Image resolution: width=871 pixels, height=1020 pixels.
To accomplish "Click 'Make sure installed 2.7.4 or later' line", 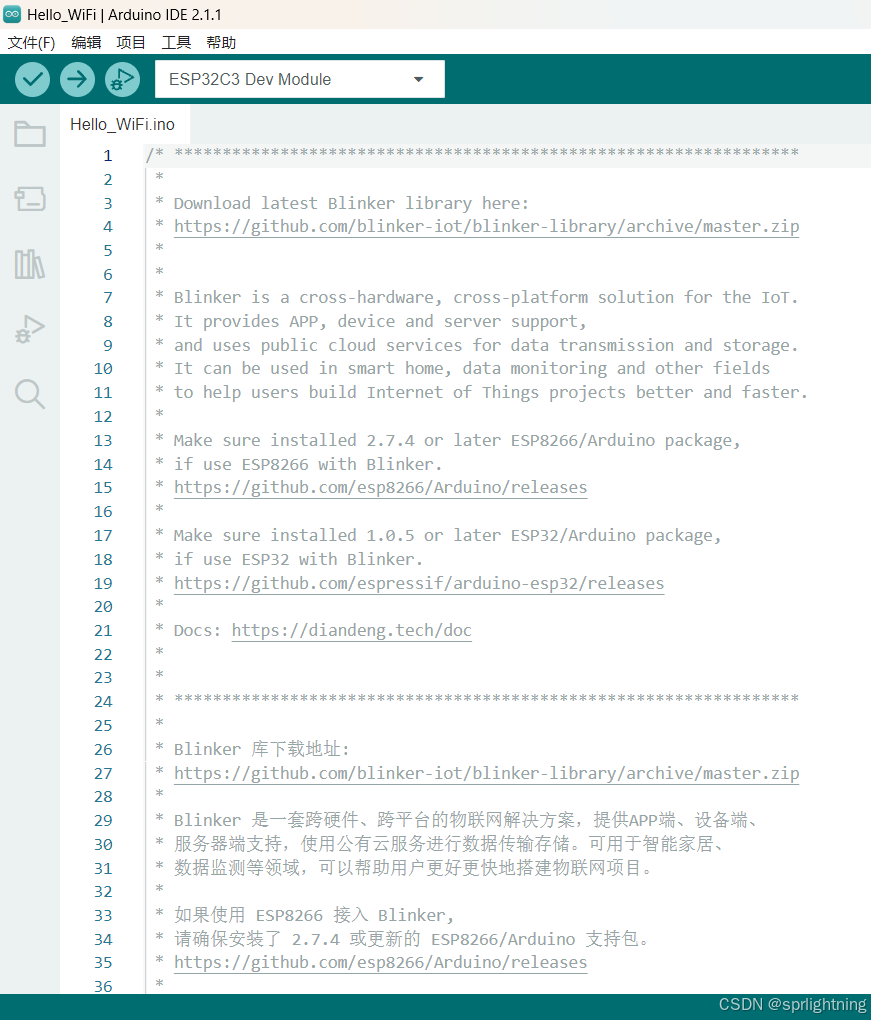I will pos(457,440).
